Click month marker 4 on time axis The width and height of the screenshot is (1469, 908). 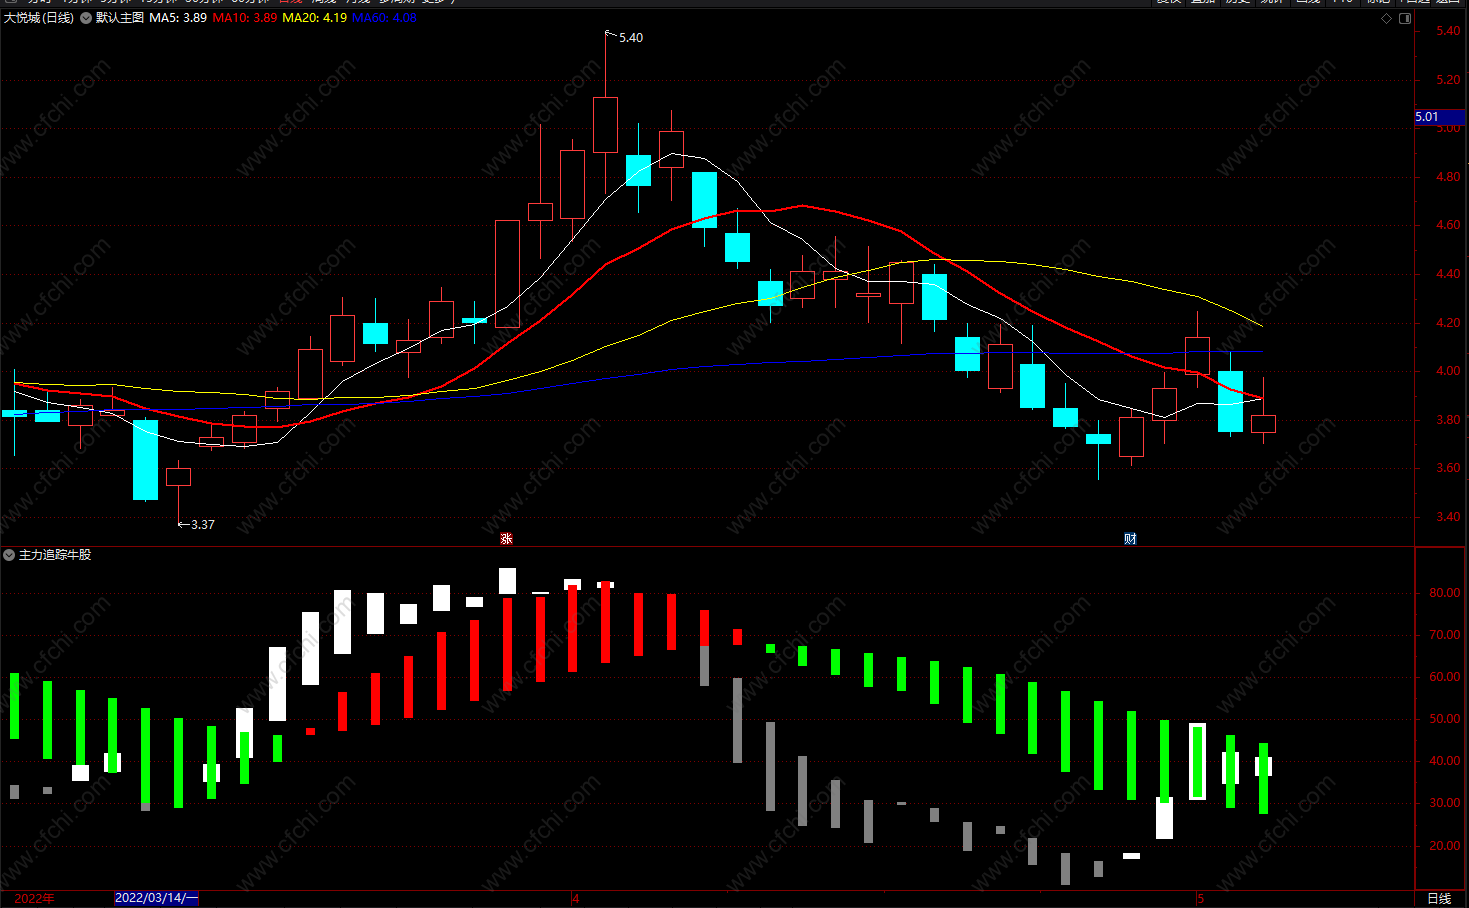tap(576, 898)
